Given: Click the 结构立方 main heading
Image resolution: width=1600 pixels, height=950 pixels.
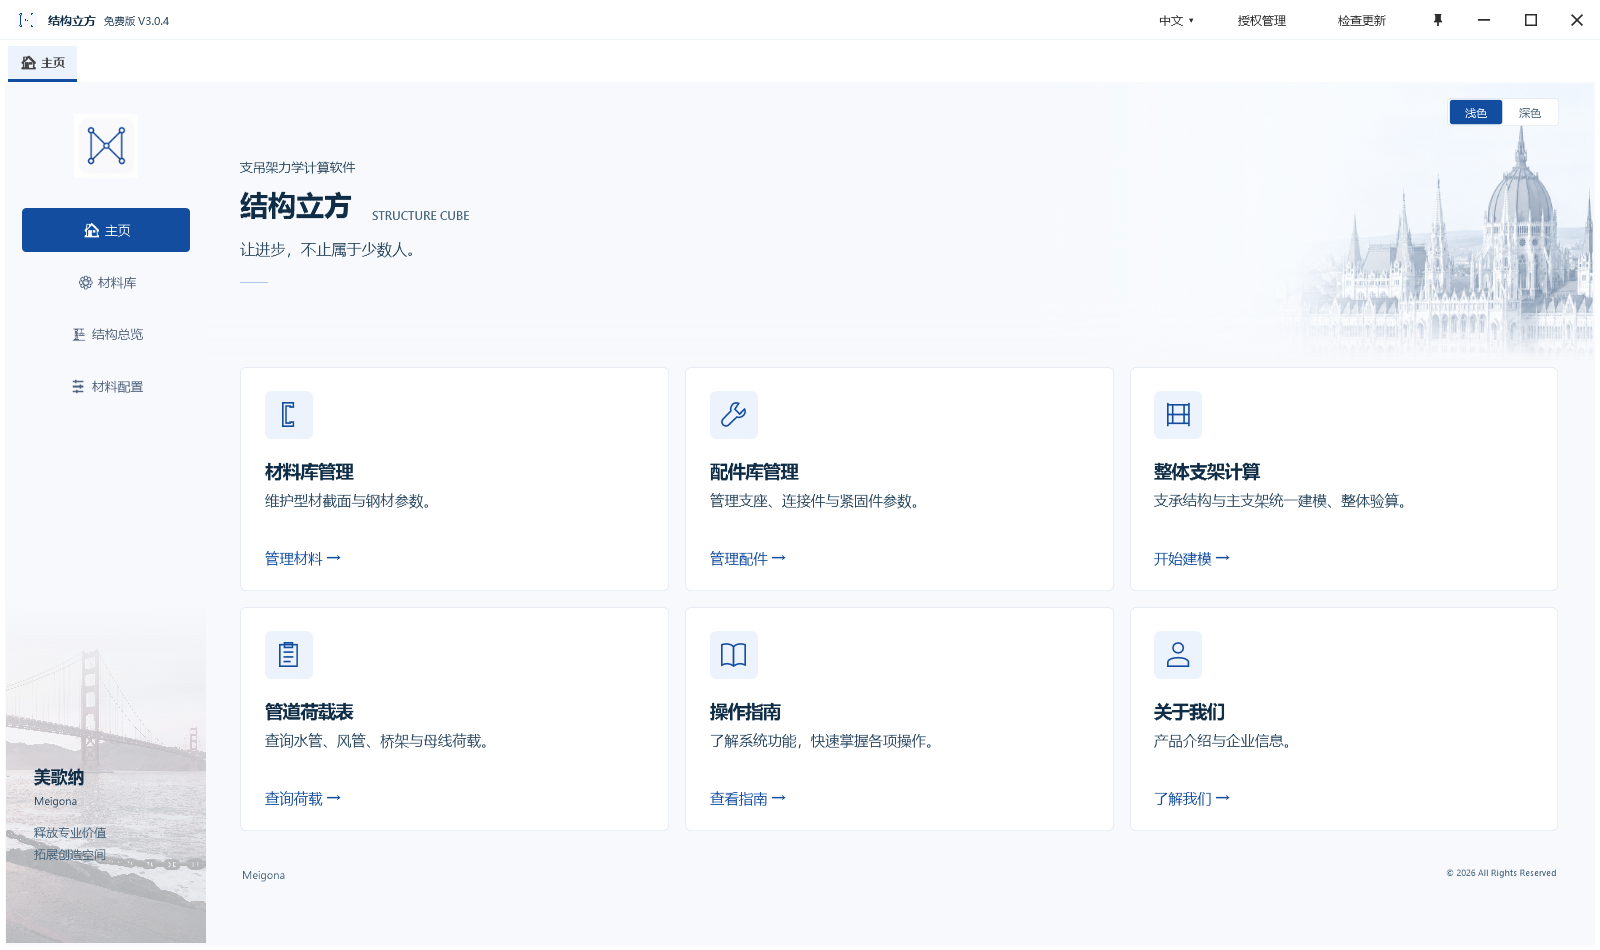Looking at the screenshot, I should tap(296, 206).
